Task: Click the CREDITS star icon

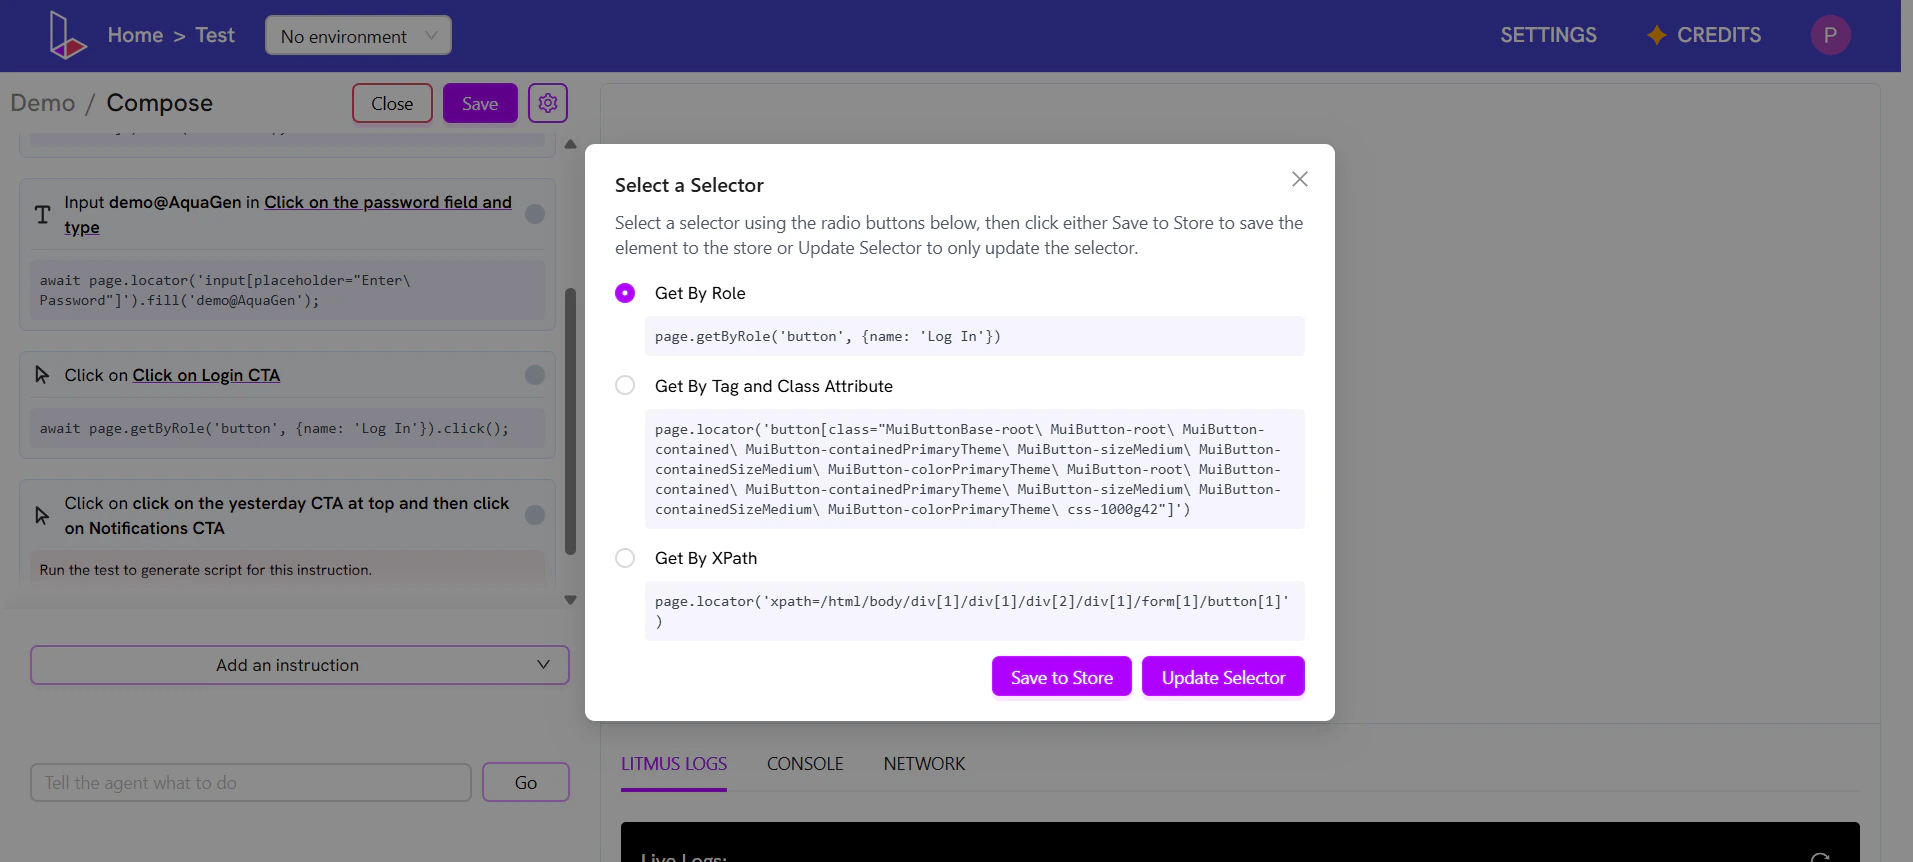Action: [x=1657, y=35]
